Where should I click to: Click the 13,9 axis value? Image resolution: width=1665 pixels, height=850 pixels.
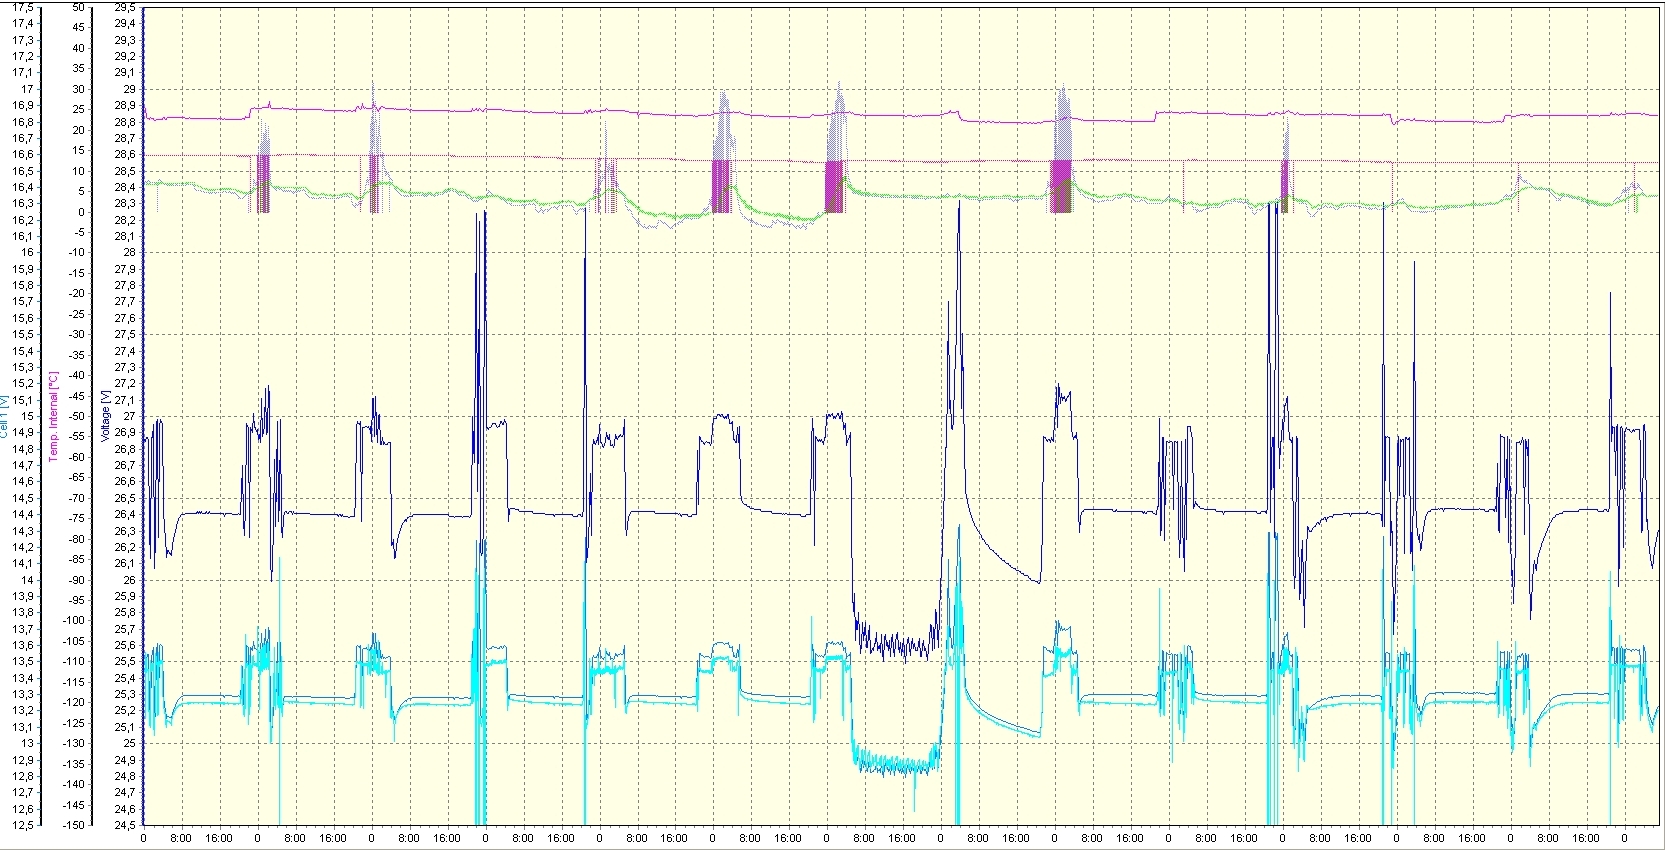tap(22, 596)
